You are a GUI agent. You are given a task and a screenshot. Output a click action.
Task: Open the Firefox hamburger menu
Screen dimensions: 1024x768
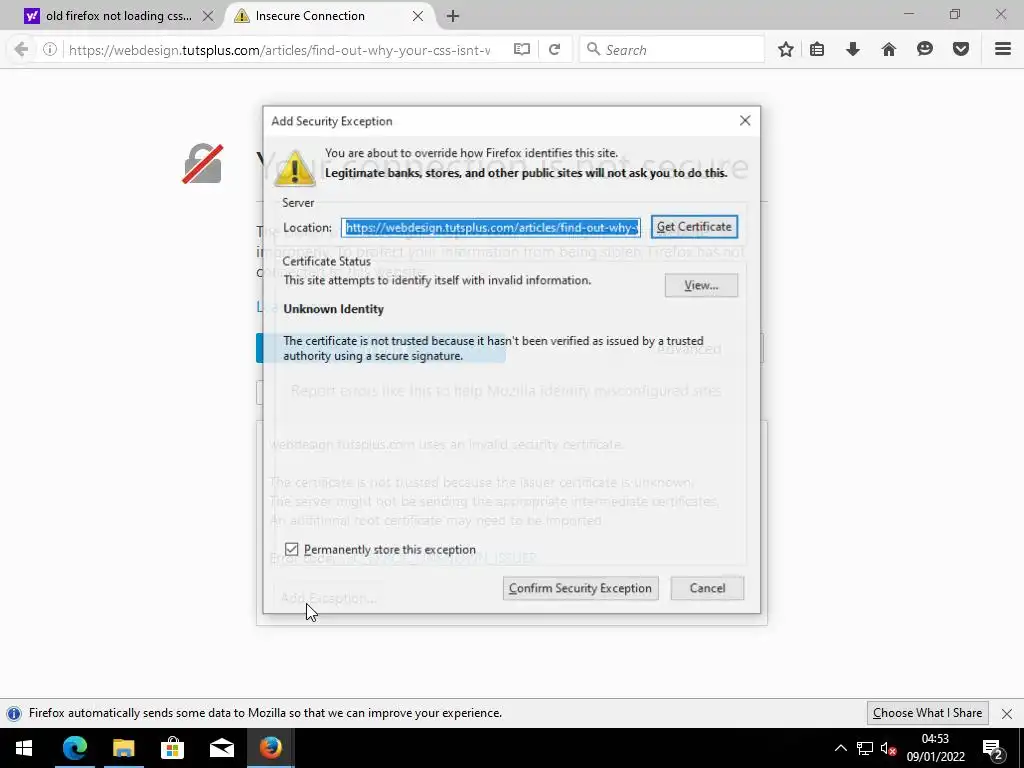pyautogui.click(x=1002, y=50)
